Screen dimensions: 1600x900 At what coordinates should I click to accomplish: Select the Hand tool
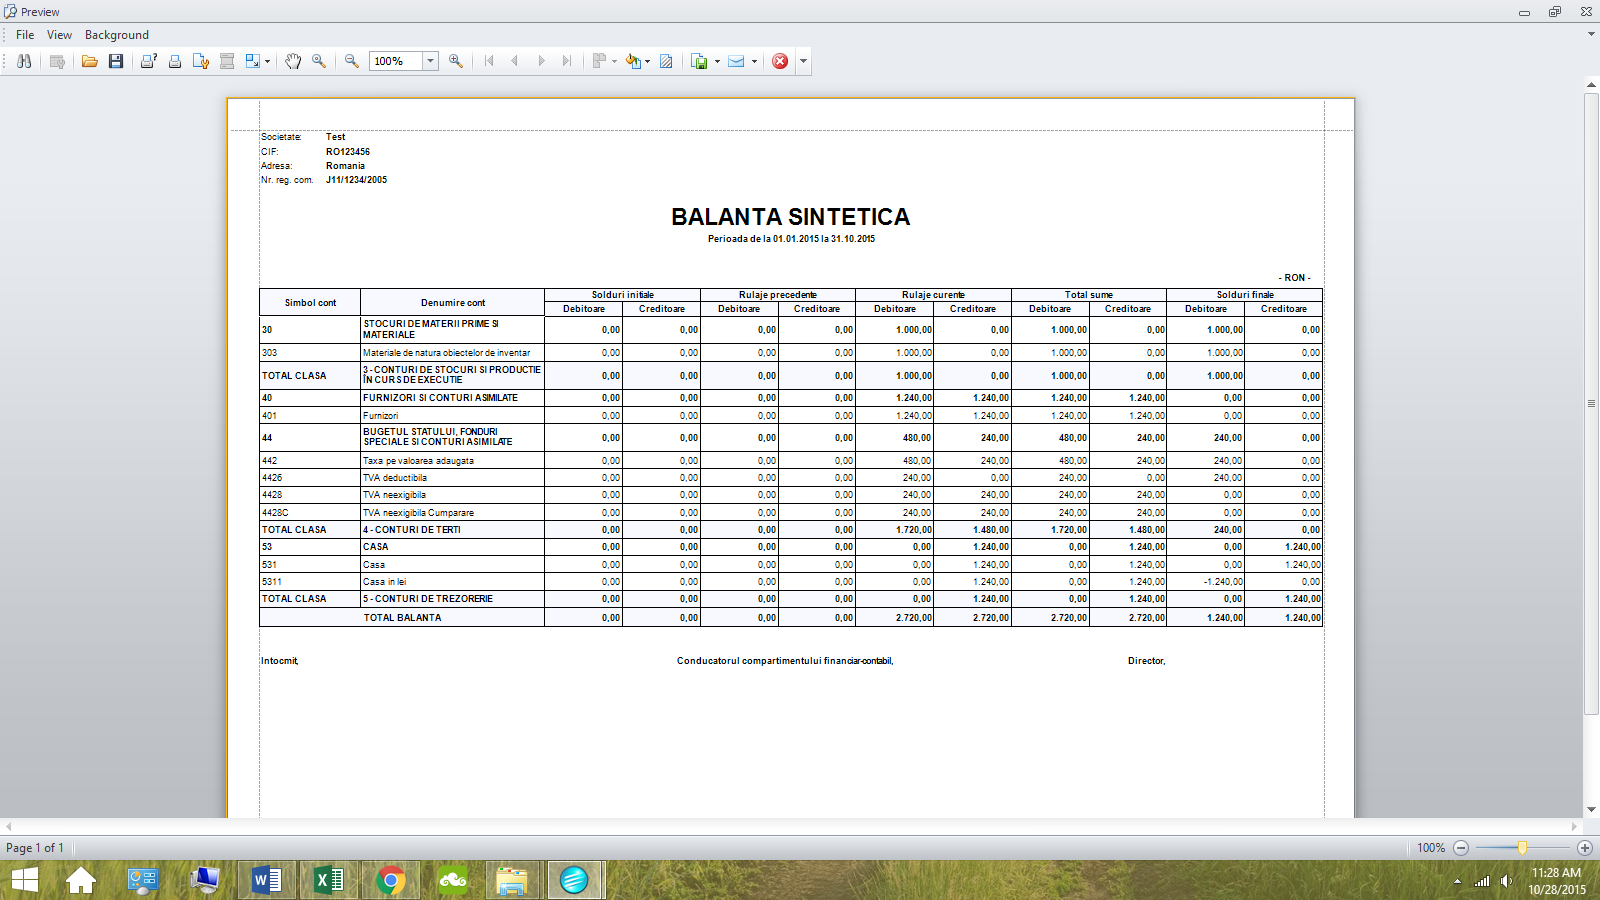[x=293, y=61]
